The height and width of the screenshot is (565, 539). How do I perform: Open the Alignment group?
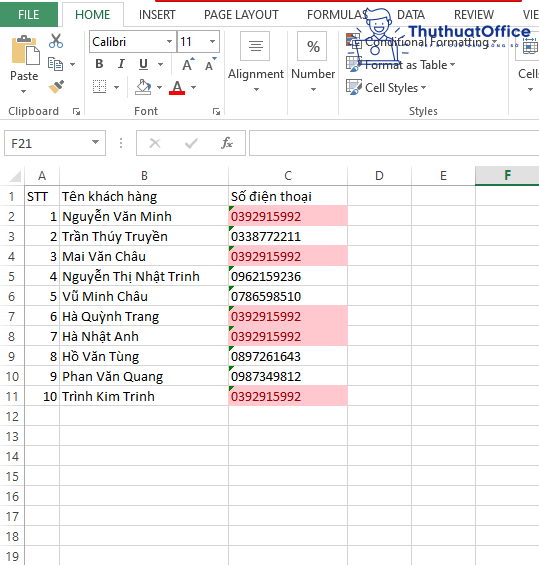click(x=256, y=61)
